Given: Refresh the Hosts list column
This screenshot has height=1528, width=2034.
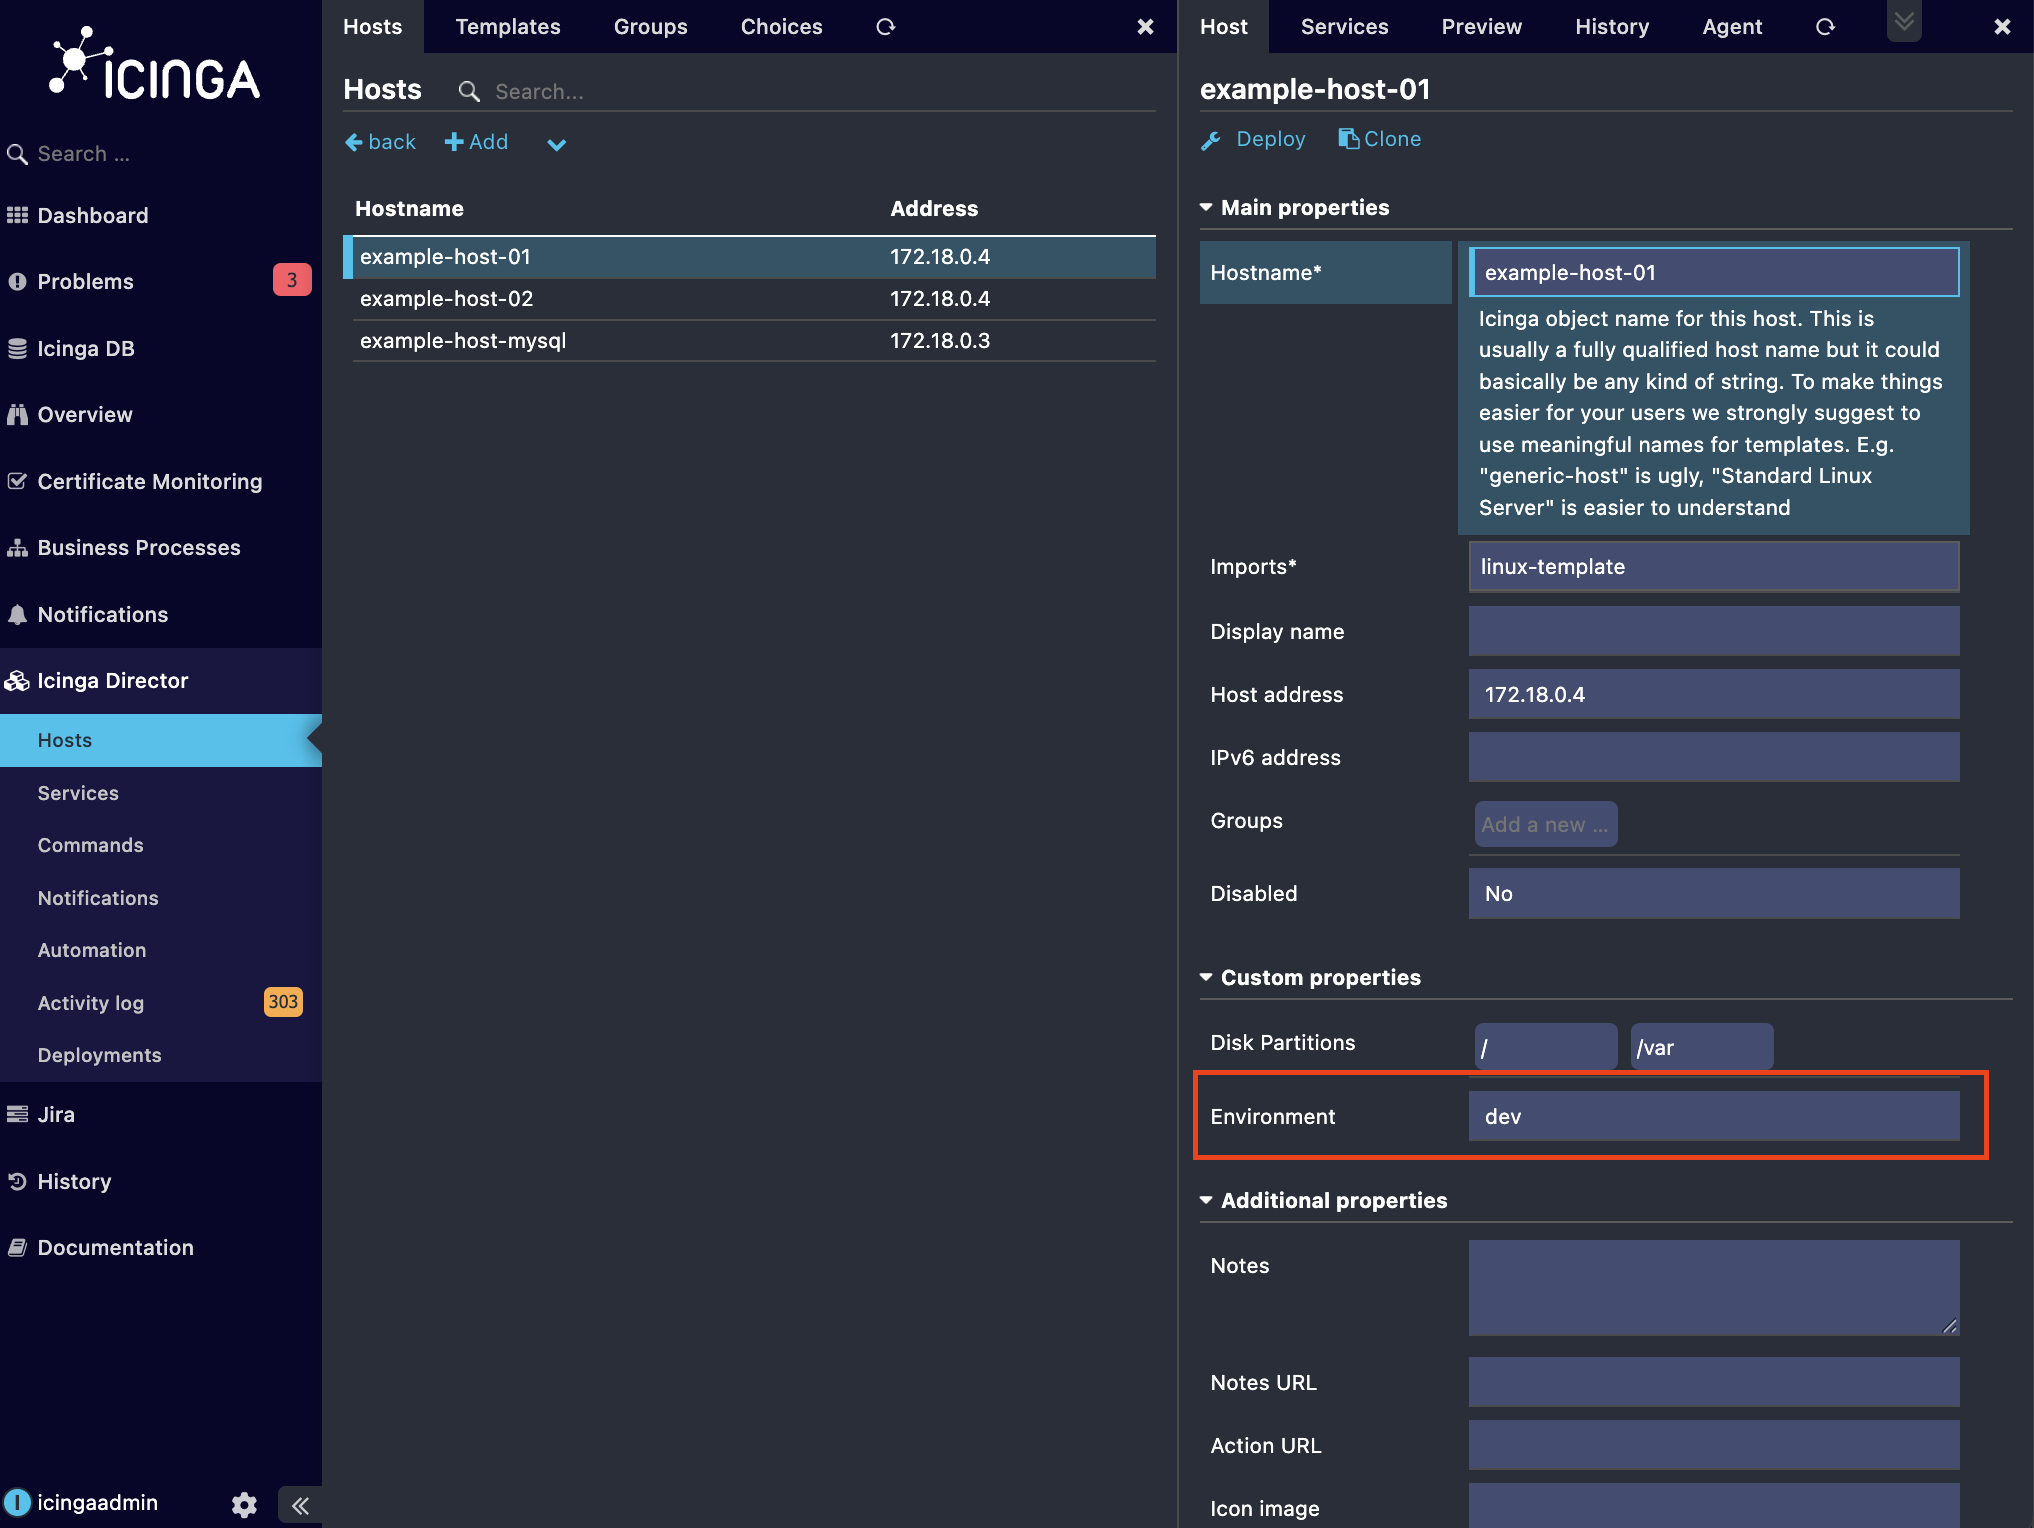Looking at the screenshot, I should [885, 27].
